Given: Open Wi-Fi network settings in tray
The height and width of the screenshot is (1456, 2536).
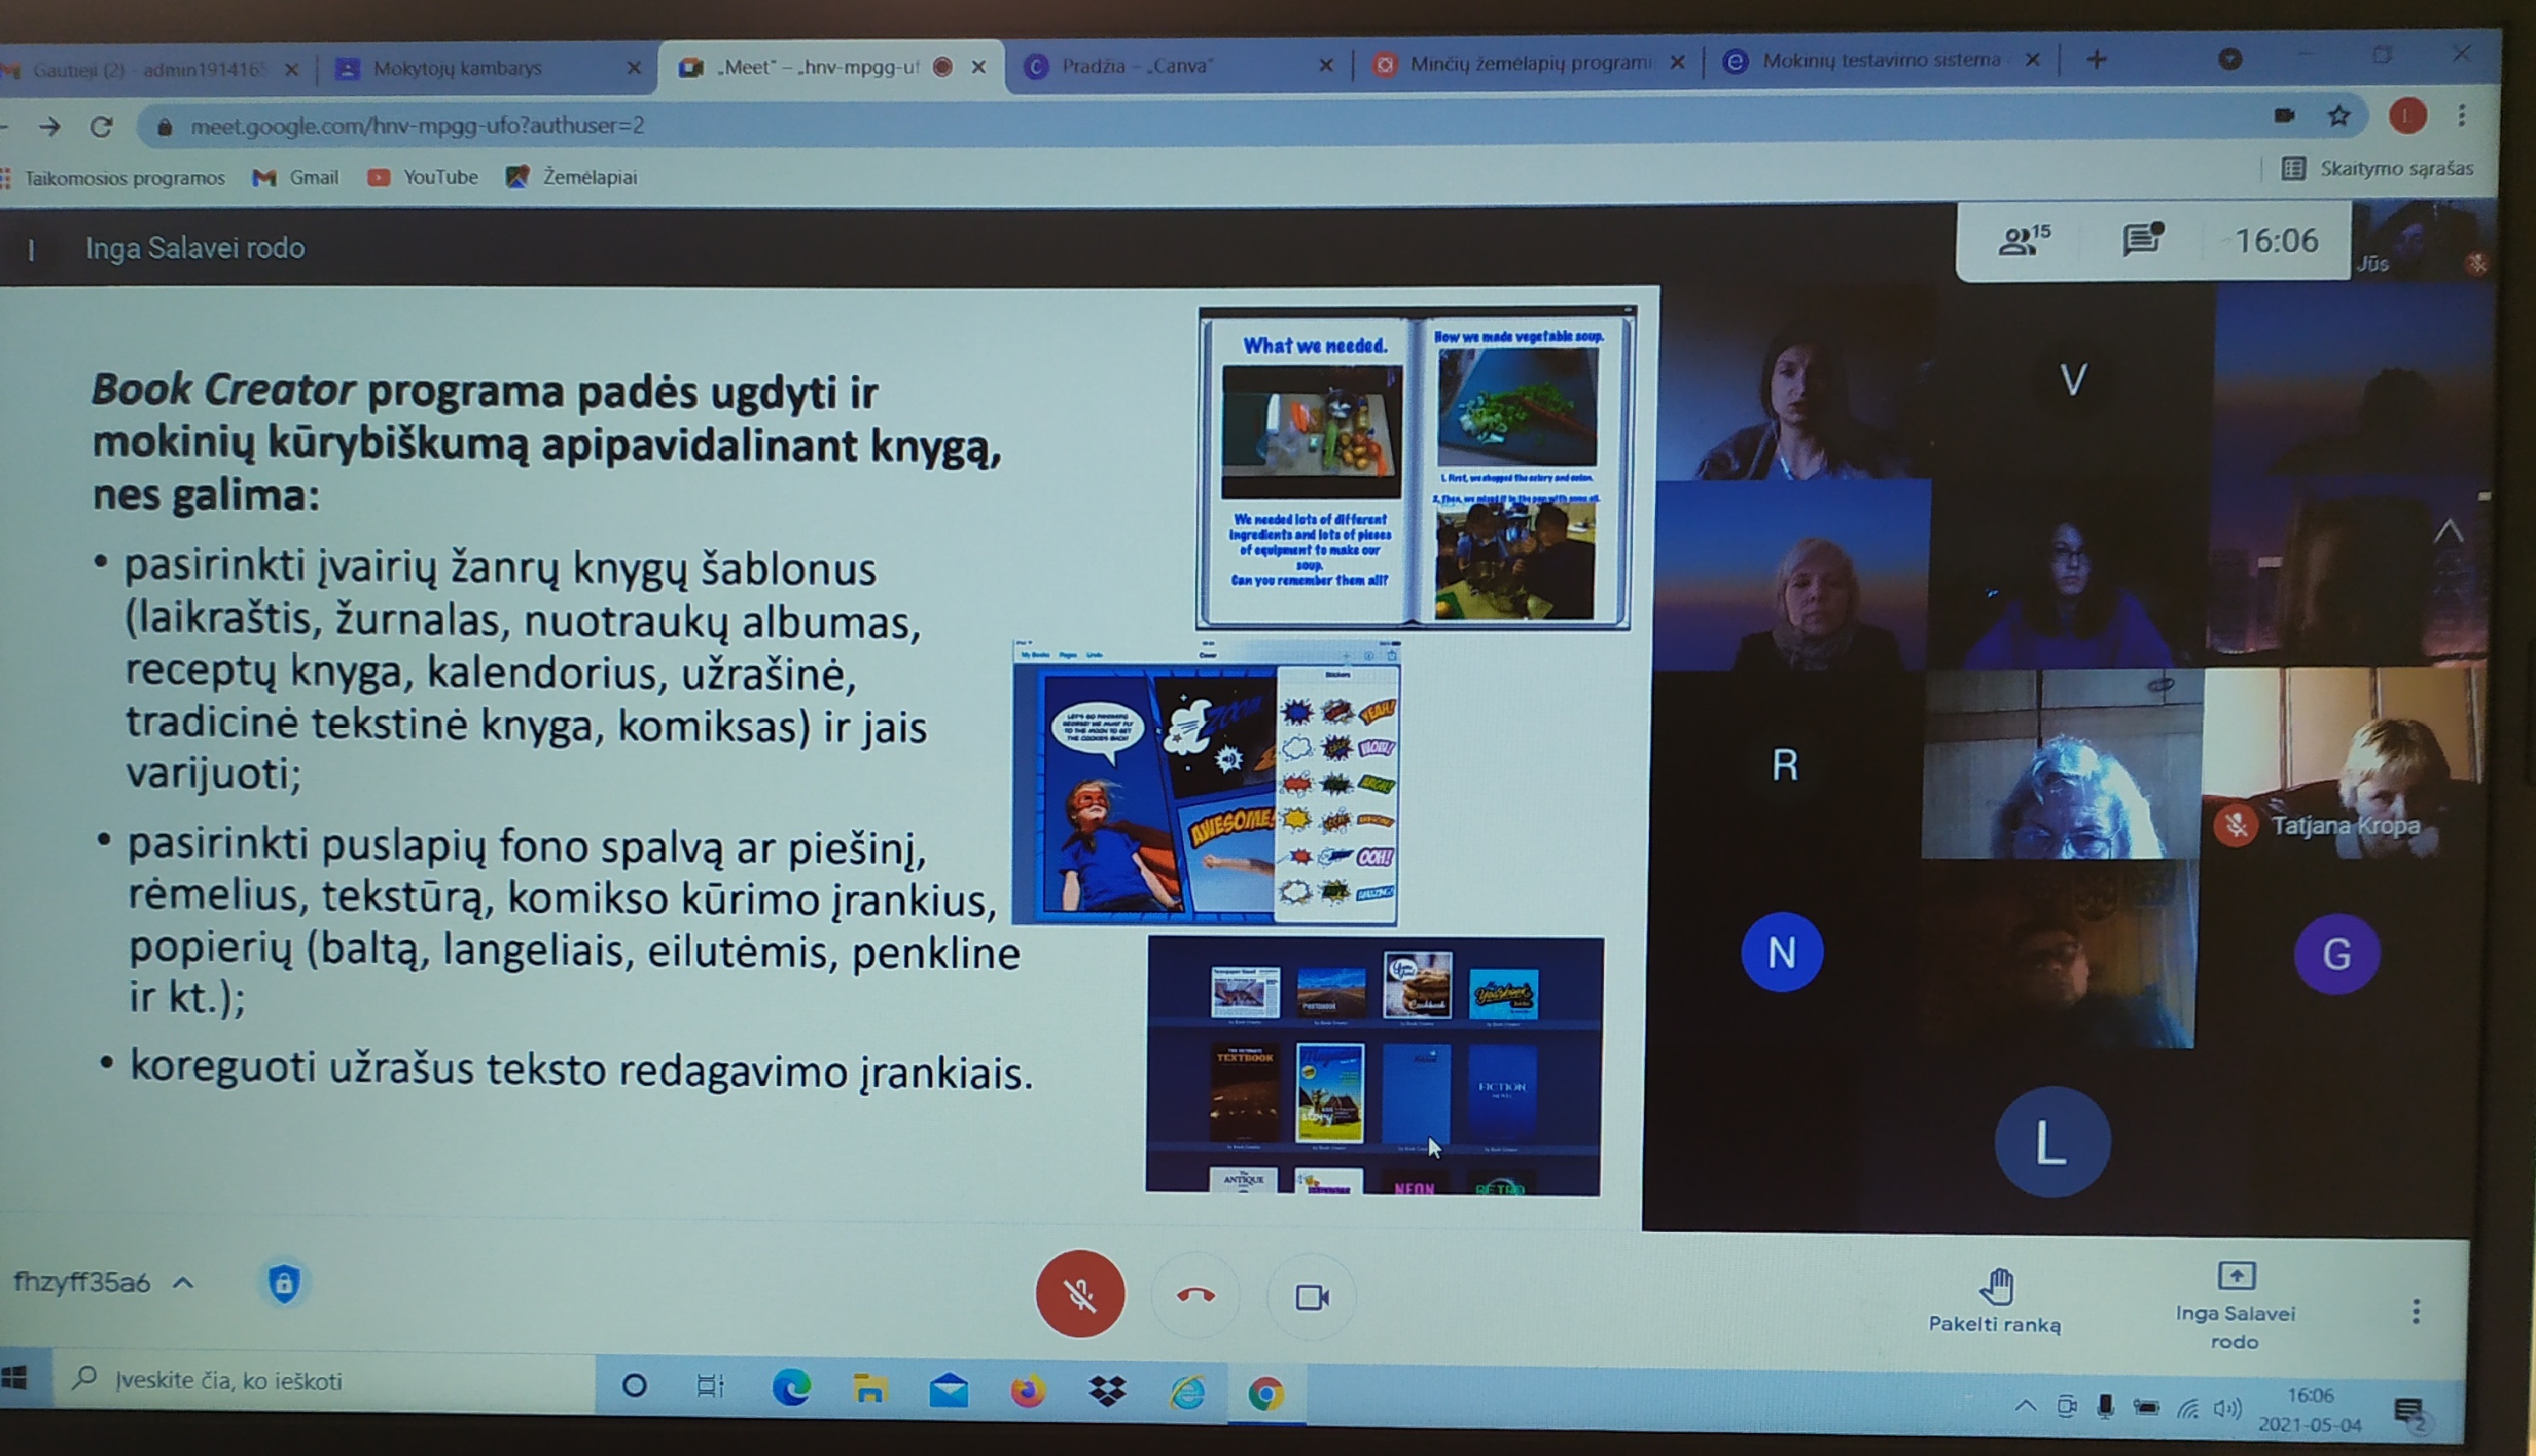Looking at the screenshot, I should click(2189, 1409).
